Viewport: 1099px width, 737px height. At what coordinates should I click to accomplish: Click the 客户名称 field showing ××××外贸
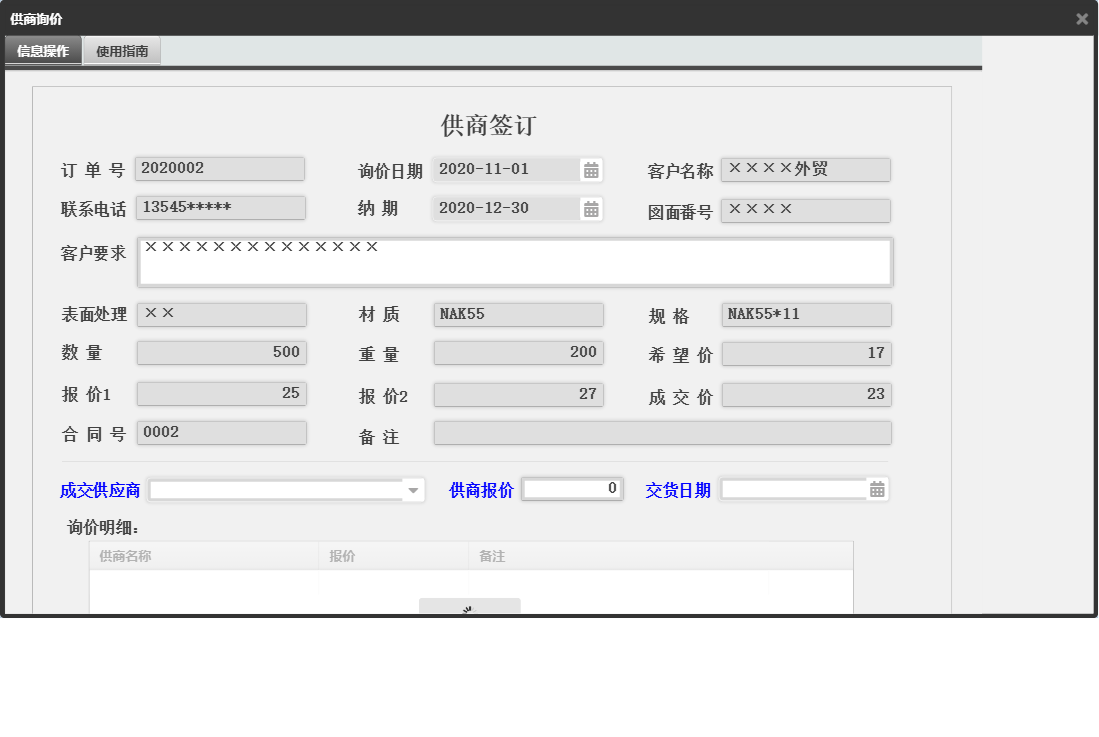805,169
